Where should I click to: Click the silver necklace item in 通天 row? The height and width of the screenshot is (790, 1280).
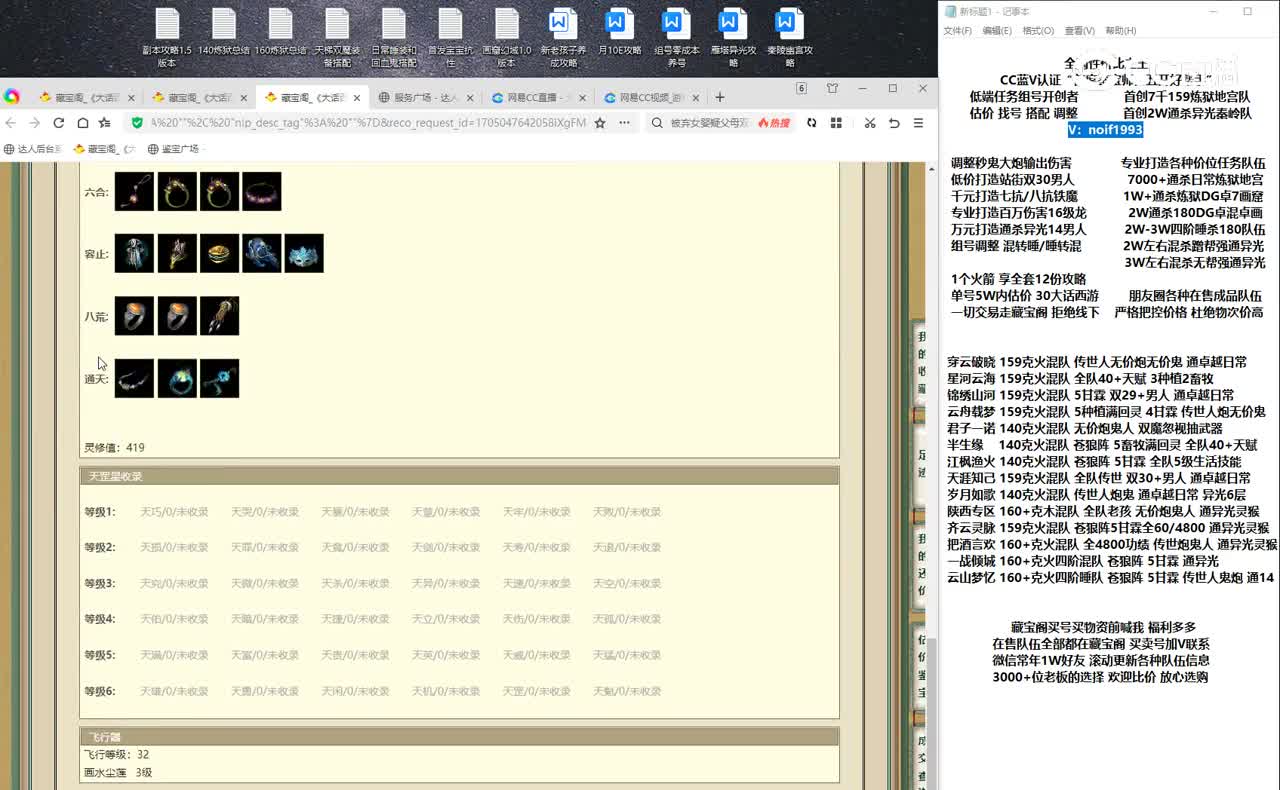click(x=134, y=378)
